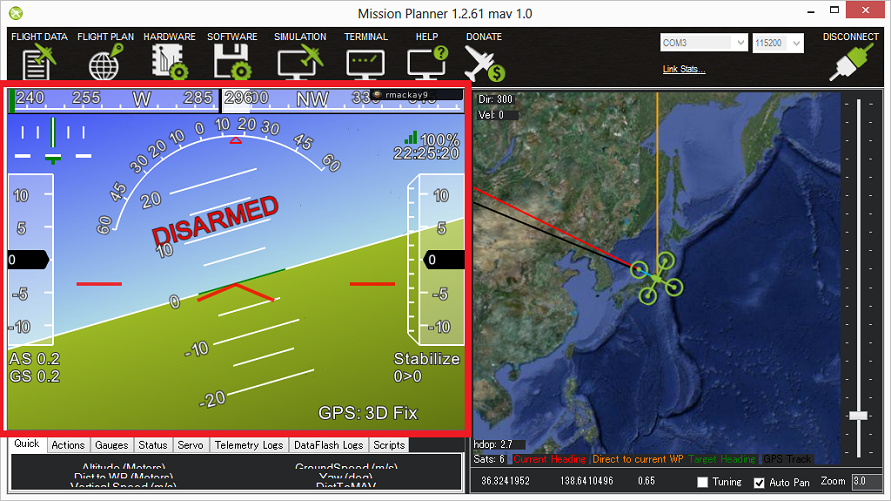This screenshot has height=501, width=891.
Task: Click the DISARMED text on the HUD
Action: point(215,220)
